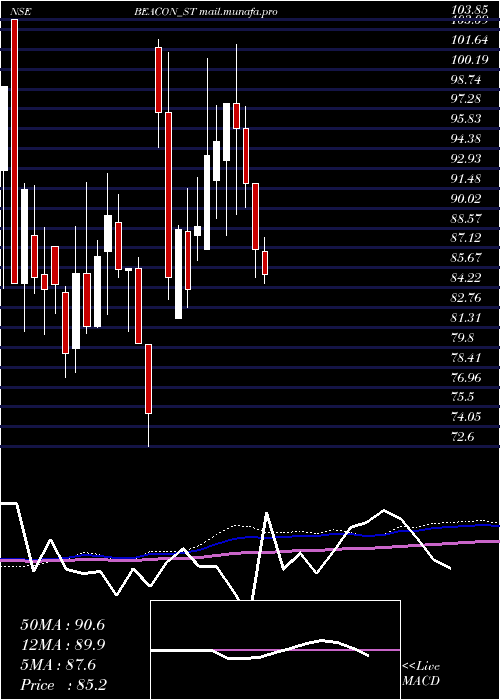
Task: Select the 97.28 price axis label
Action: 467,99
